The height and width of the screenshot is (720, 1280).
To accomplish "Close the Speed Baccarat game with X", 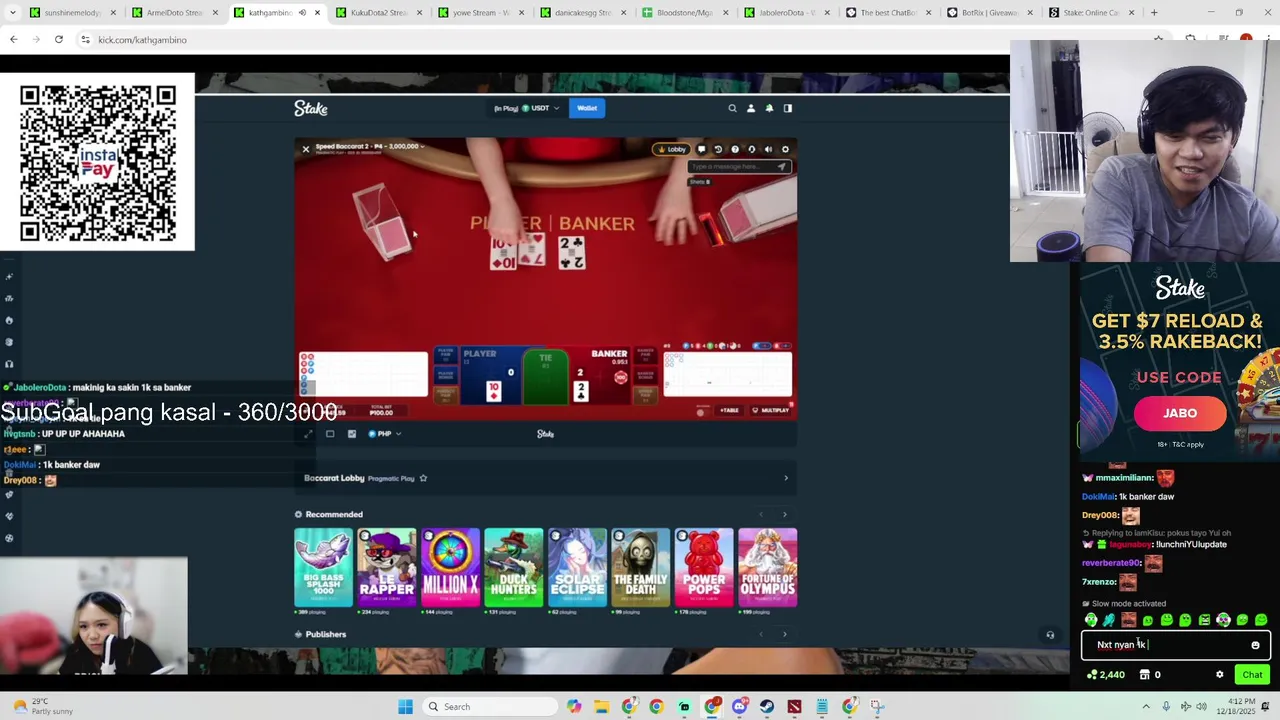I will point(306,149).
